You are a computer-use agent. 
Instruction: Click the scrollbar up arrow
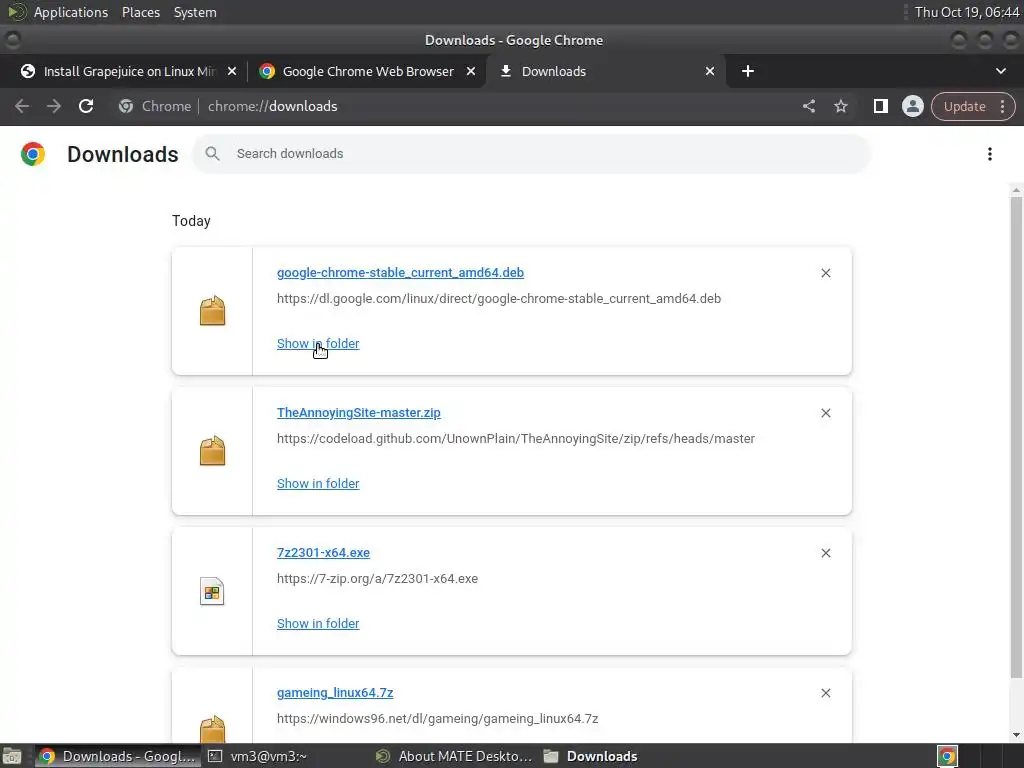[1016, 190]
